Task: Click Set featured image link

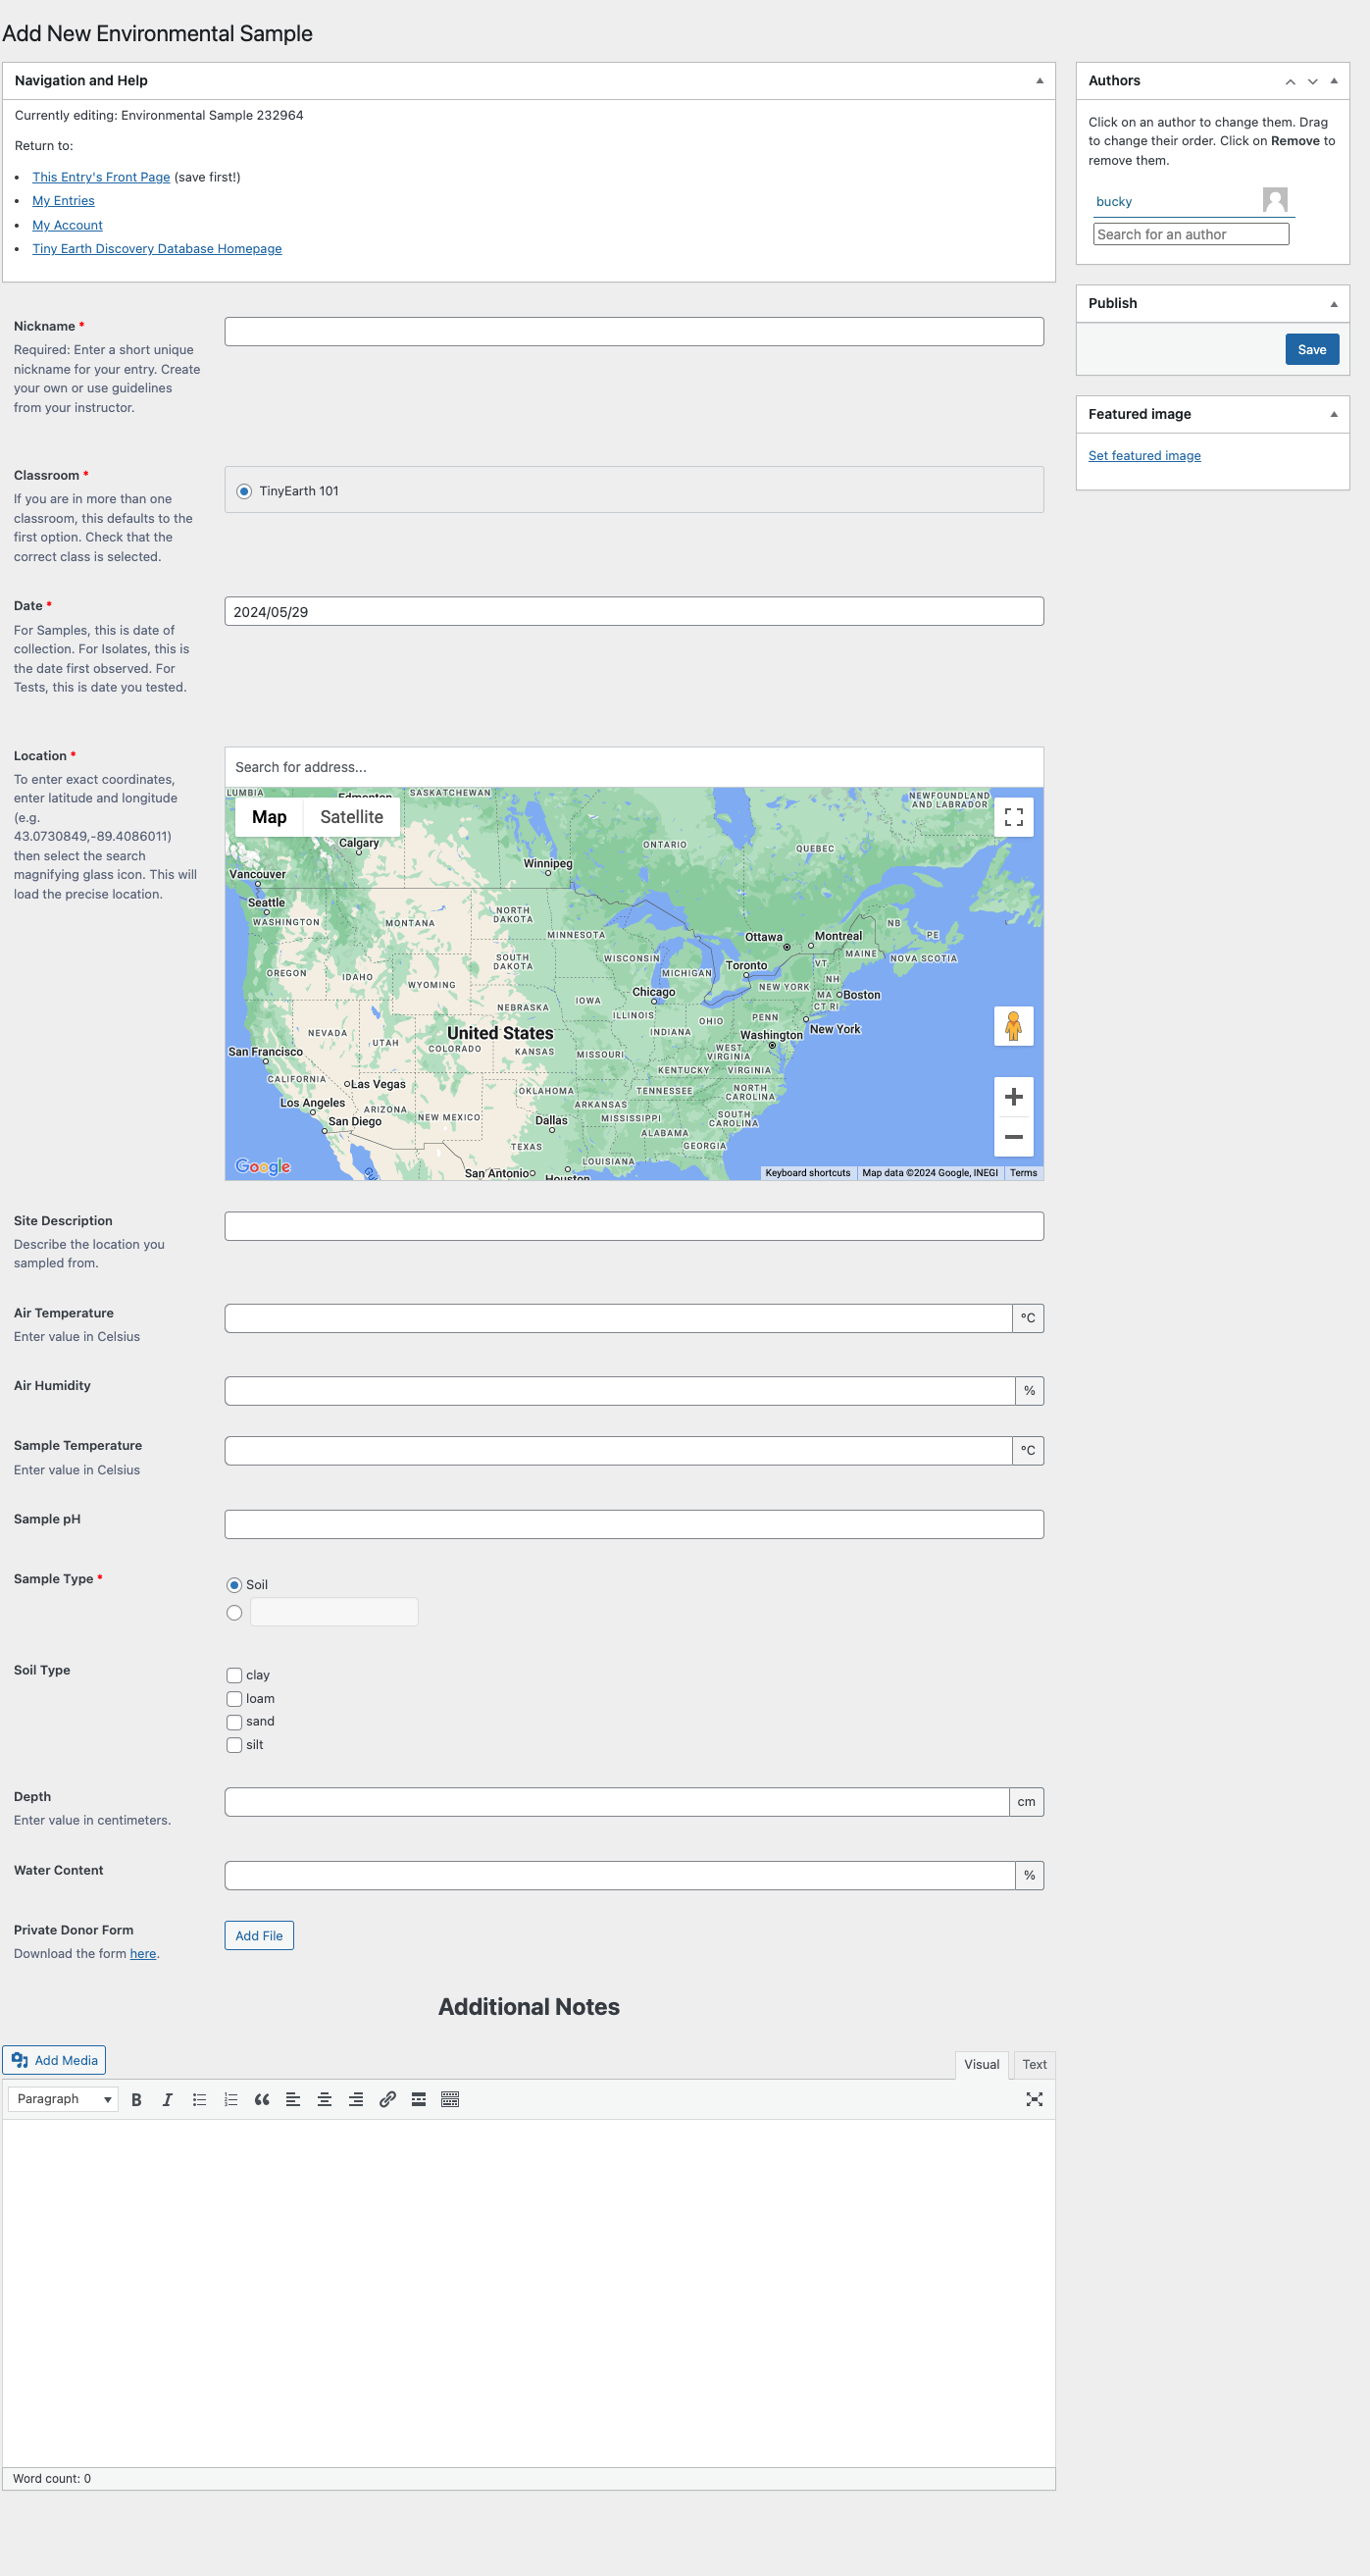Action: coord(1144,456)
